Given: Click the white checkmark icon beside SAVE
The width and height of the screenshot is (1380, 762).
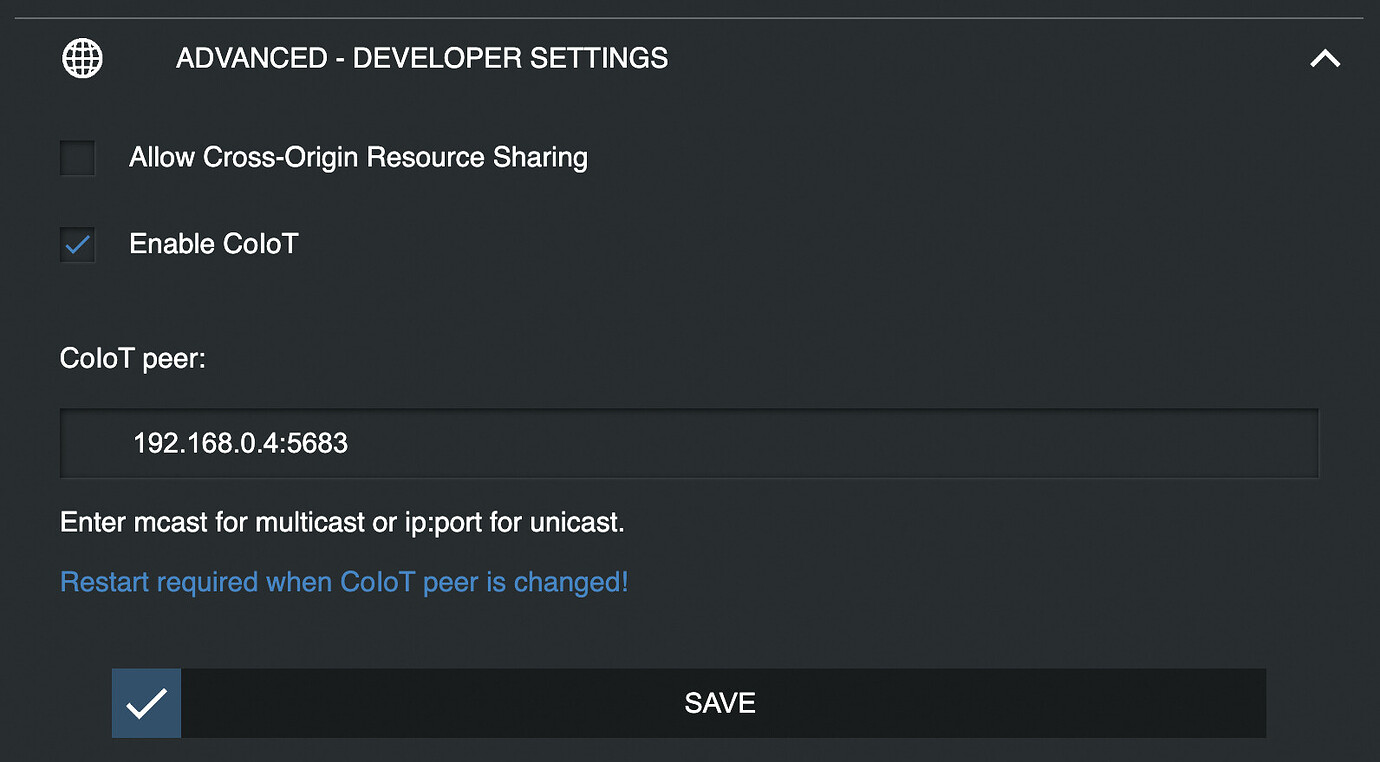Looking at the screenshot, I should (x=146, y=704).
